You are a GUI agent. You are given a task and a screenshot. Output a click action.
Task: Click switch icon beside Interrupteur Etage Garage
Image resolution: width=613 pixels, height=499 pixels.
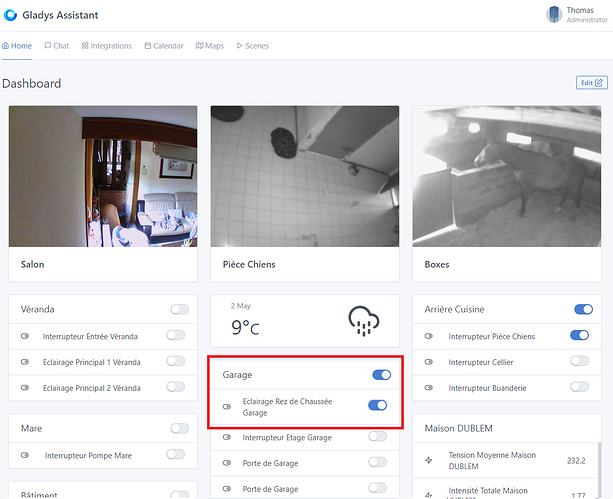227,437
